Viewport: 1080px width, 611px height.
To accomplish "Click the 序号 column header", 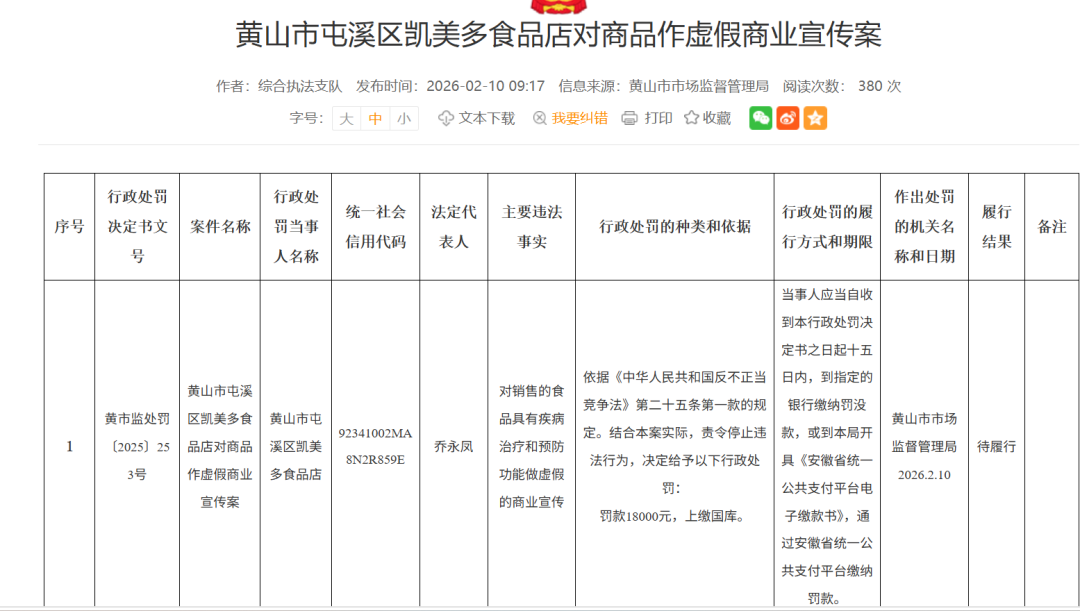I will [70, 227].
